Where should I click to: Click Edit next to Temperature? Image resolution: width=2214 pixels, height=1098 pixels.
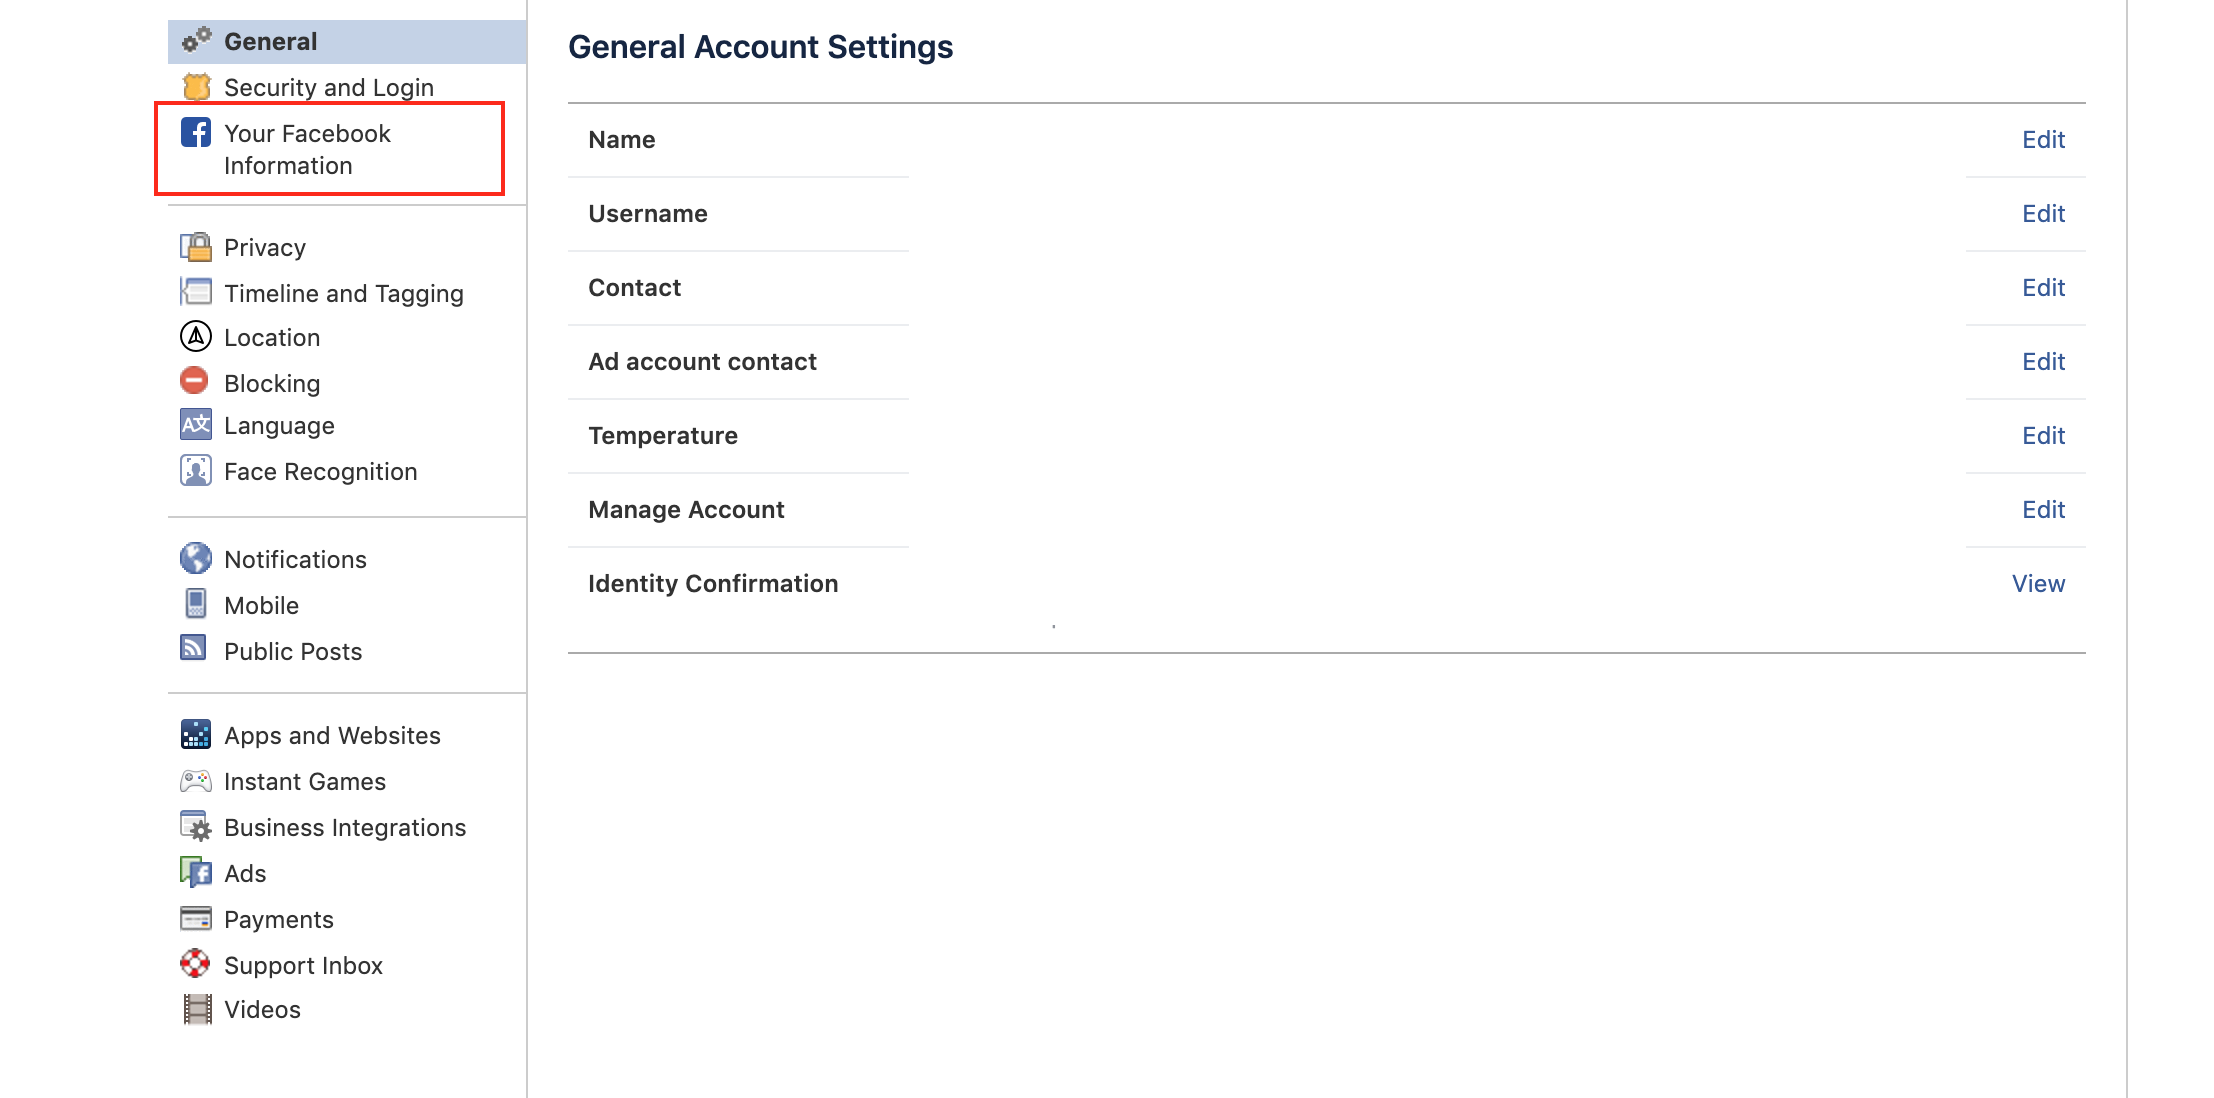(2043, 435)
